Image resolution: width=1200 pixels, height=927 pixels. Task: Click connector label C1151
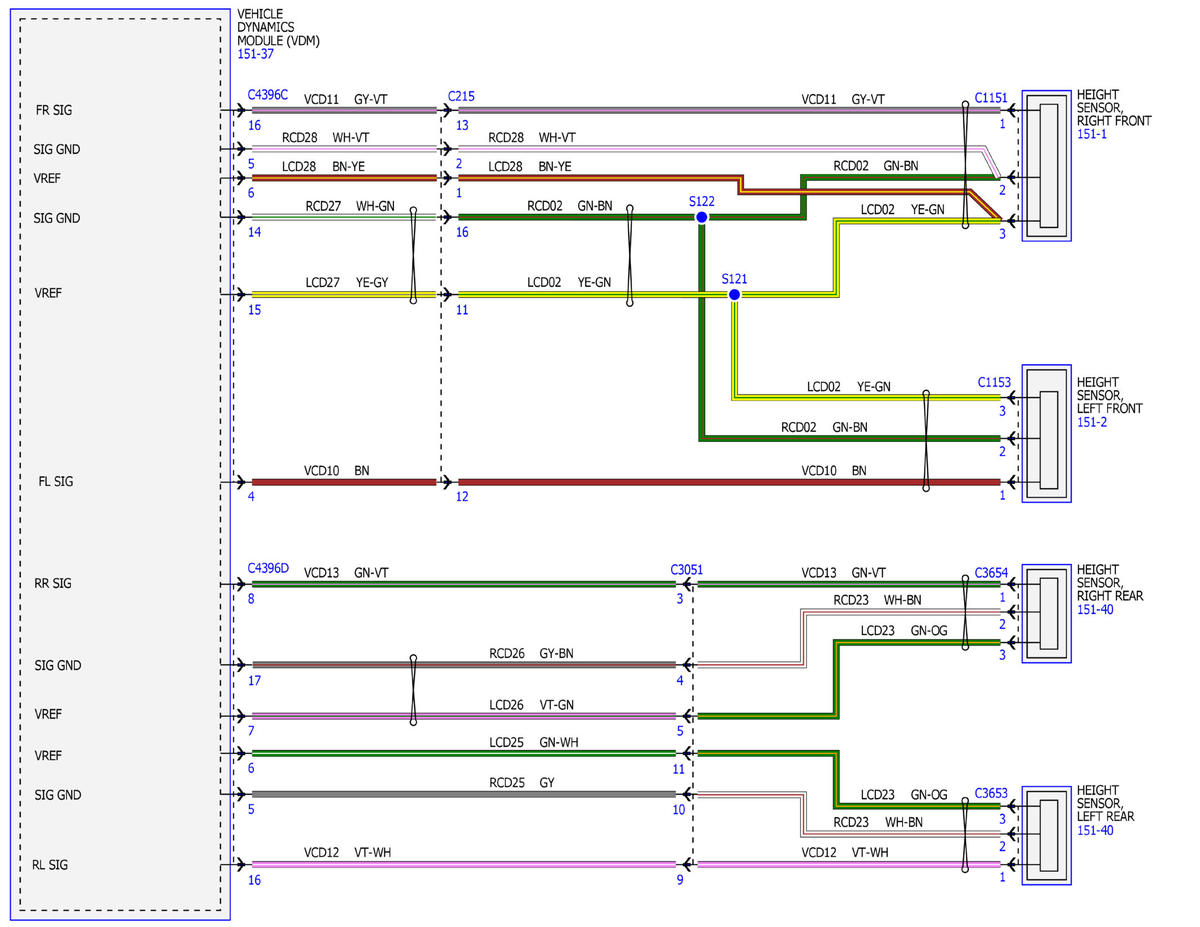tap(992, 99)
